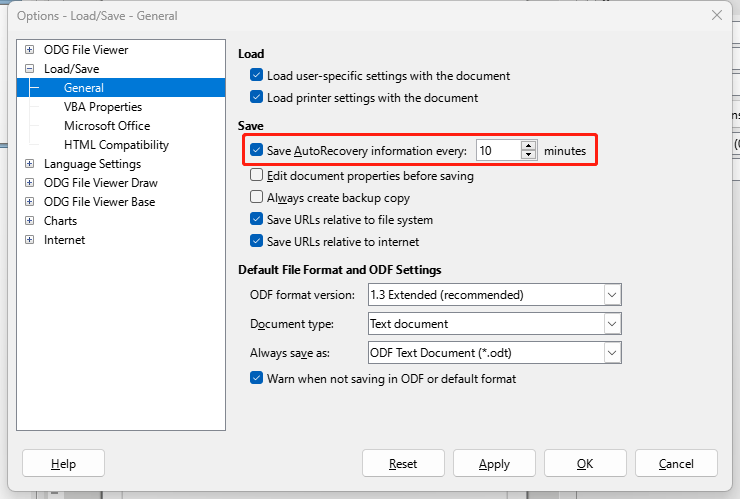Screen dimensions: 740x499
Task: Collapse the Load/Save tree node
Action: [29, 68]
